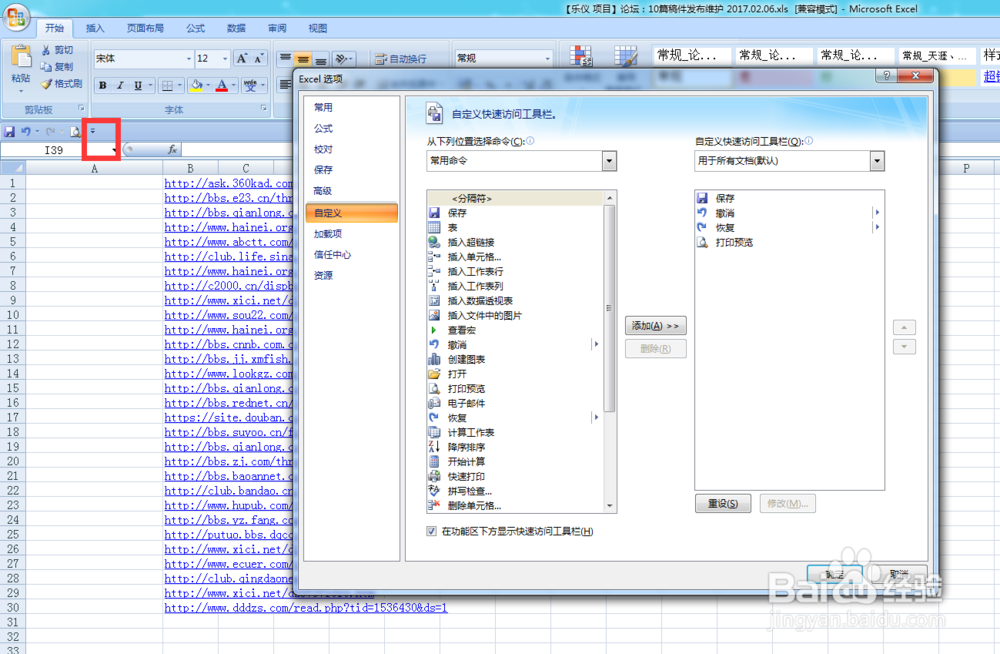This screenshot has height=654, width=1000.
Task: Select 恢复 in the right toolbar list
Action: pos(789,228)
